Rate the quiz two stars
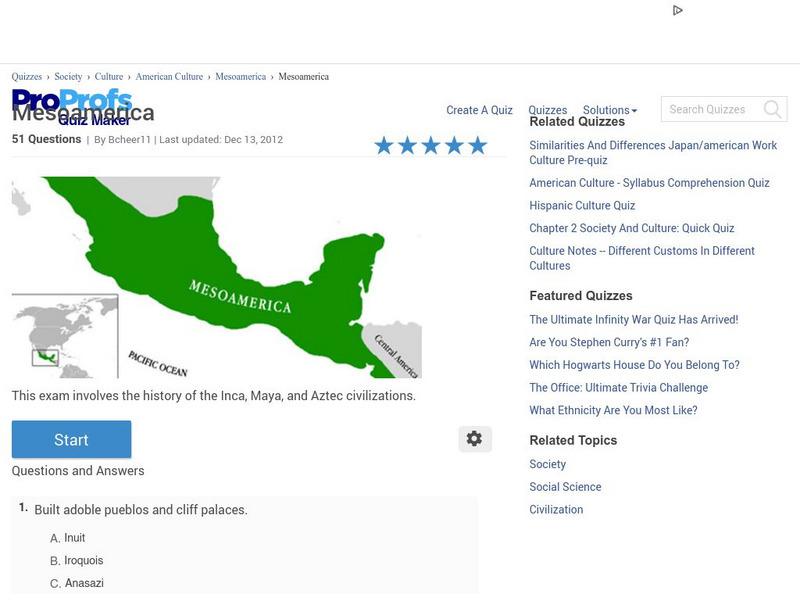Image resolution: width=800 pixels, height=594 pixels. (x=407, y=146)
